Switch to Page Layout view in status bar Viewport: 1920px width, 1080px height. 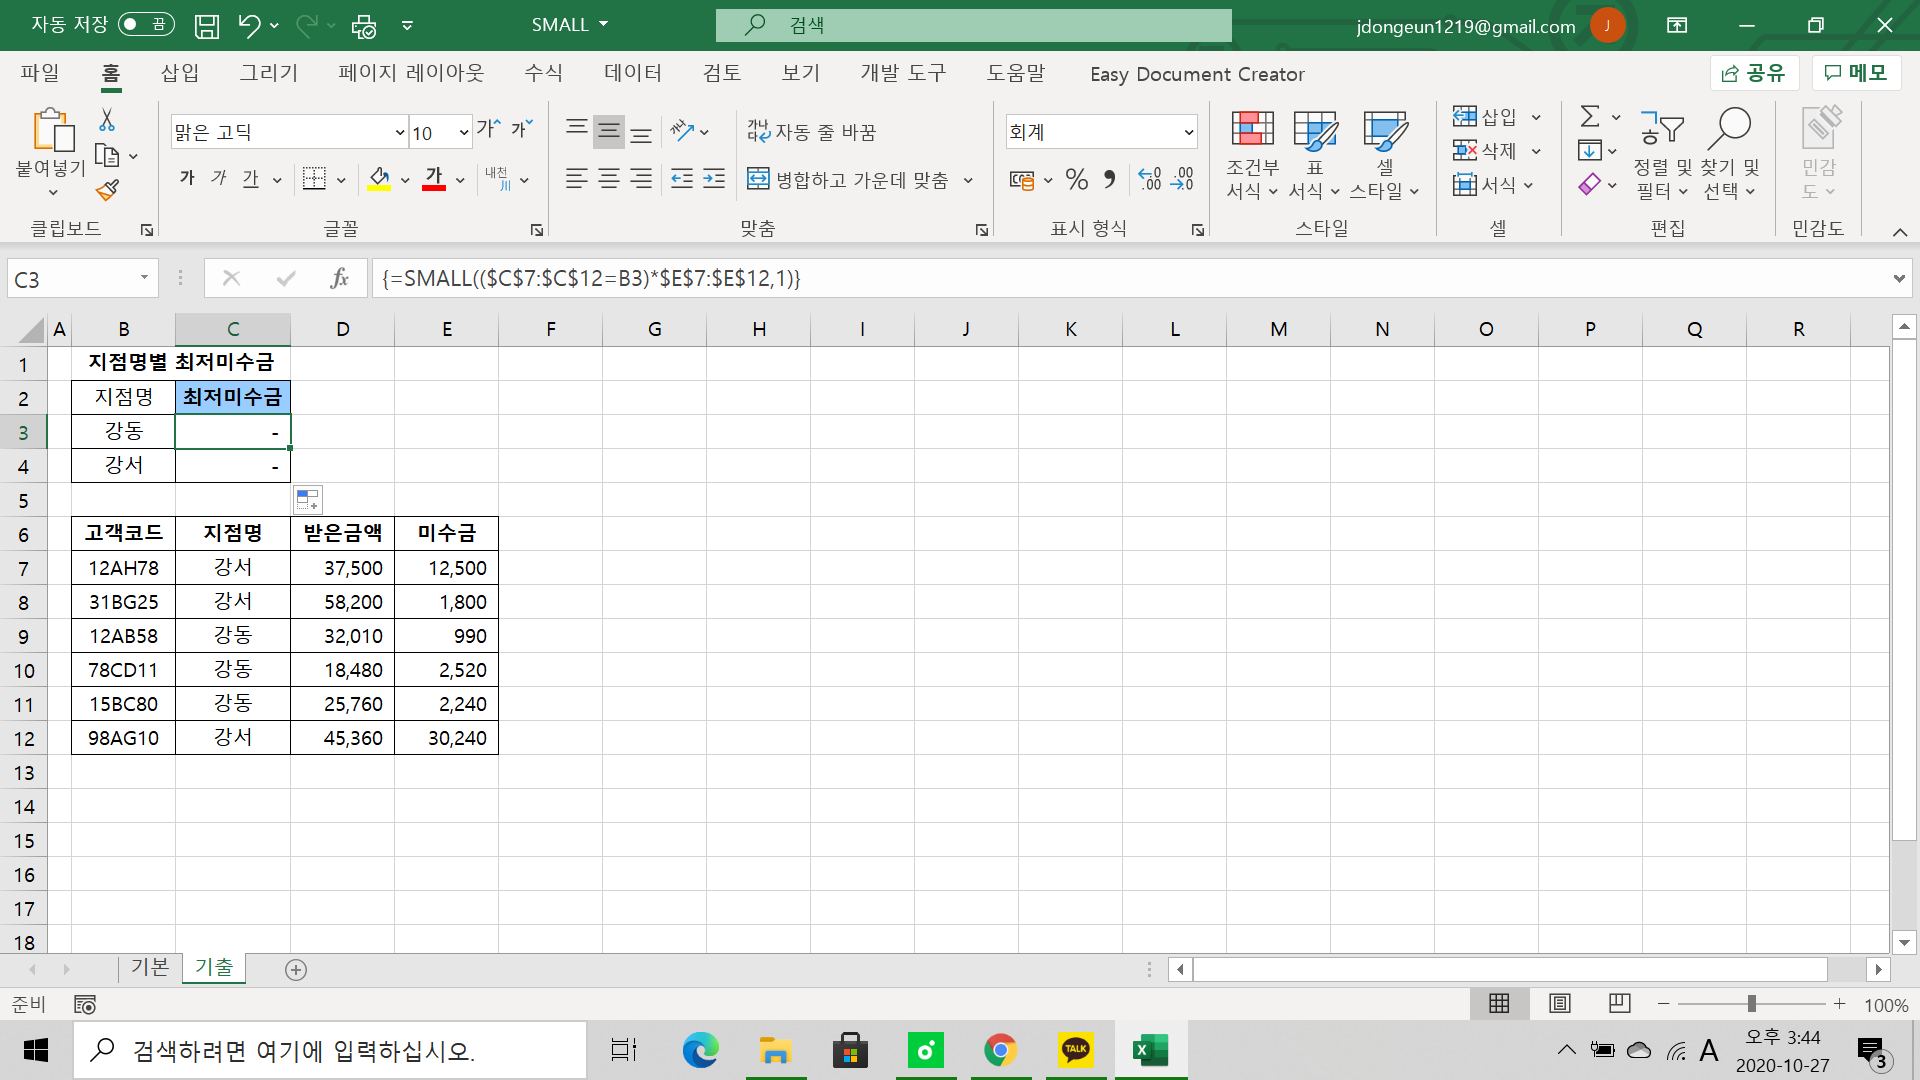(x=1559, y=1003)
